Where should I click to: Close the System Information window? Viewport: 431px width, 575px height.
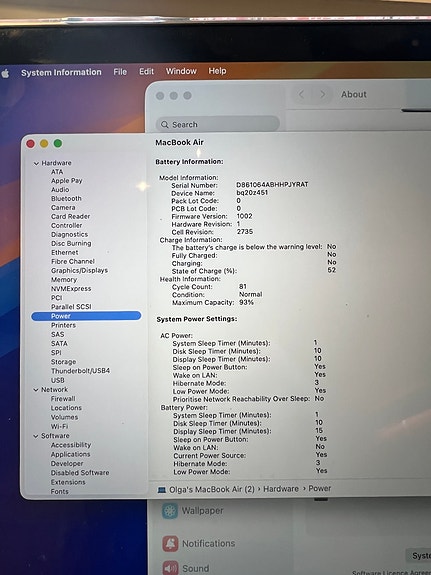coord(30,144)
